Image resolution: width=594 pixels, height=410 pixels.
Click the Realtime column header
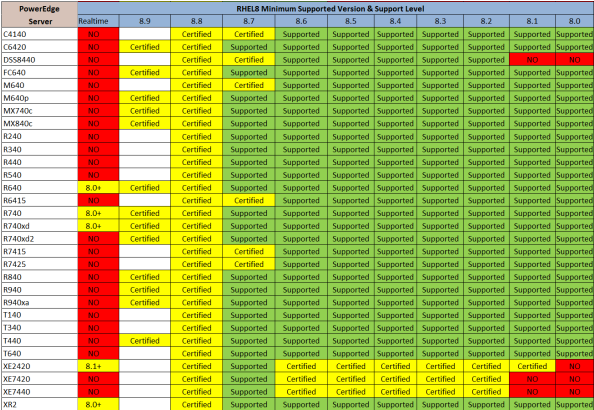98,21
